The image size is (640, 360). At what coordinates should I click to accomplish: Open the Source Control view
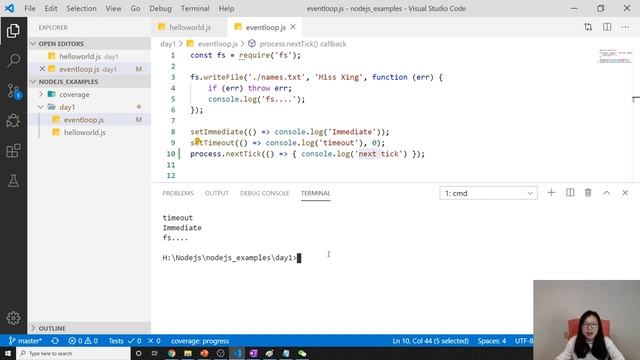point(13,91)
